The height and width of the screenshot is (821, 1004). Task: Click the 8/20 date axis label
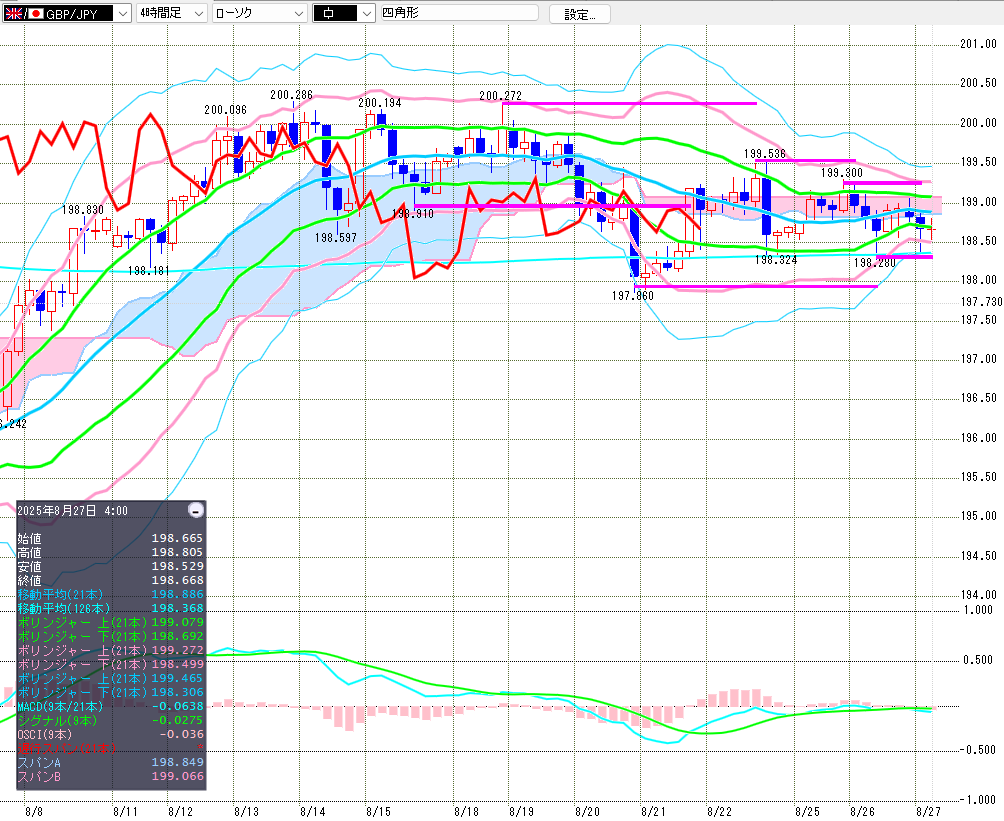pos(587,811)
